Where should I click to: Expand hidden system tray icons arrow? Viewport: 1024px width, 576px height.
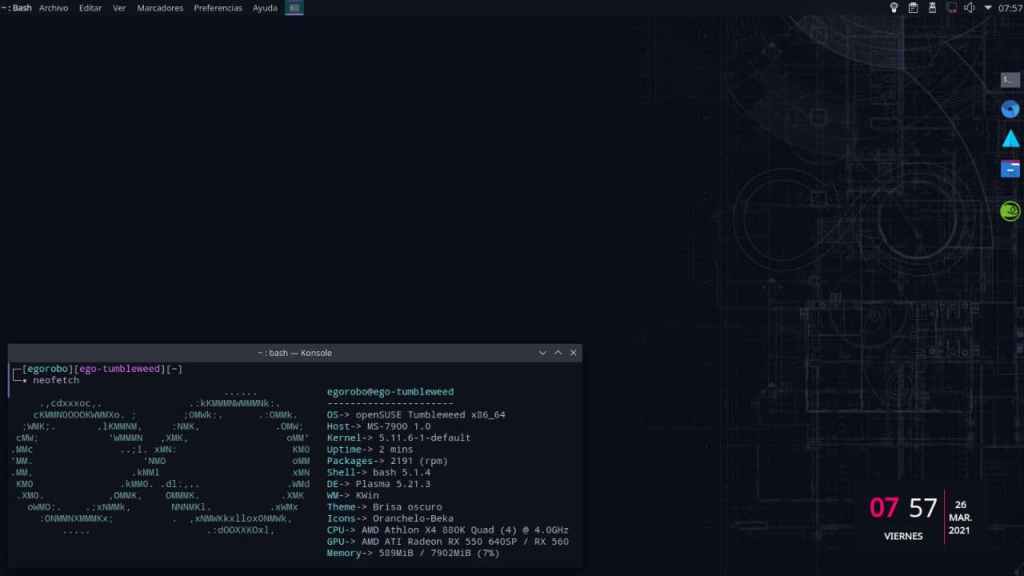coord(988,8)
